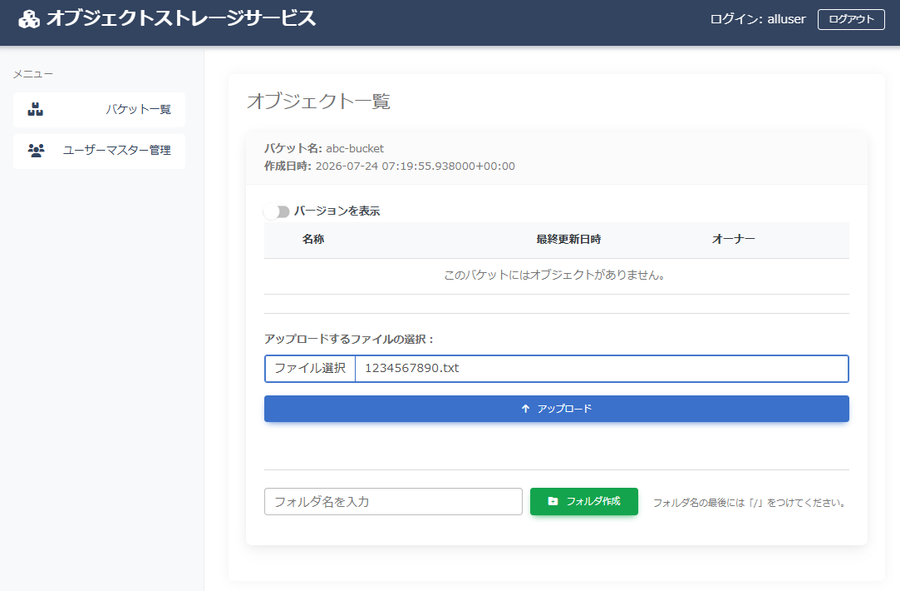This screenshot has width=900, height=591.
Task: Click the フォルダ作成 button
Action: 584,501
